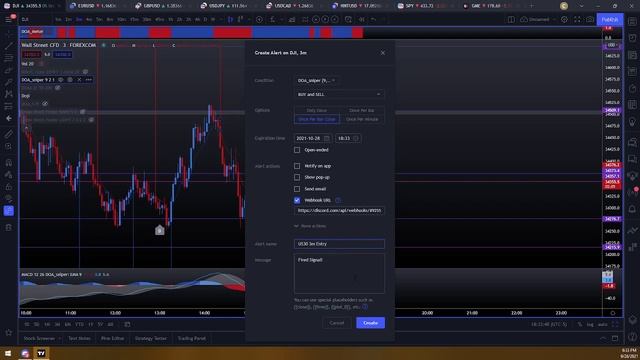Click the Webhook URL help icon
Screen dimensions: 640x360
click(338, 200)
